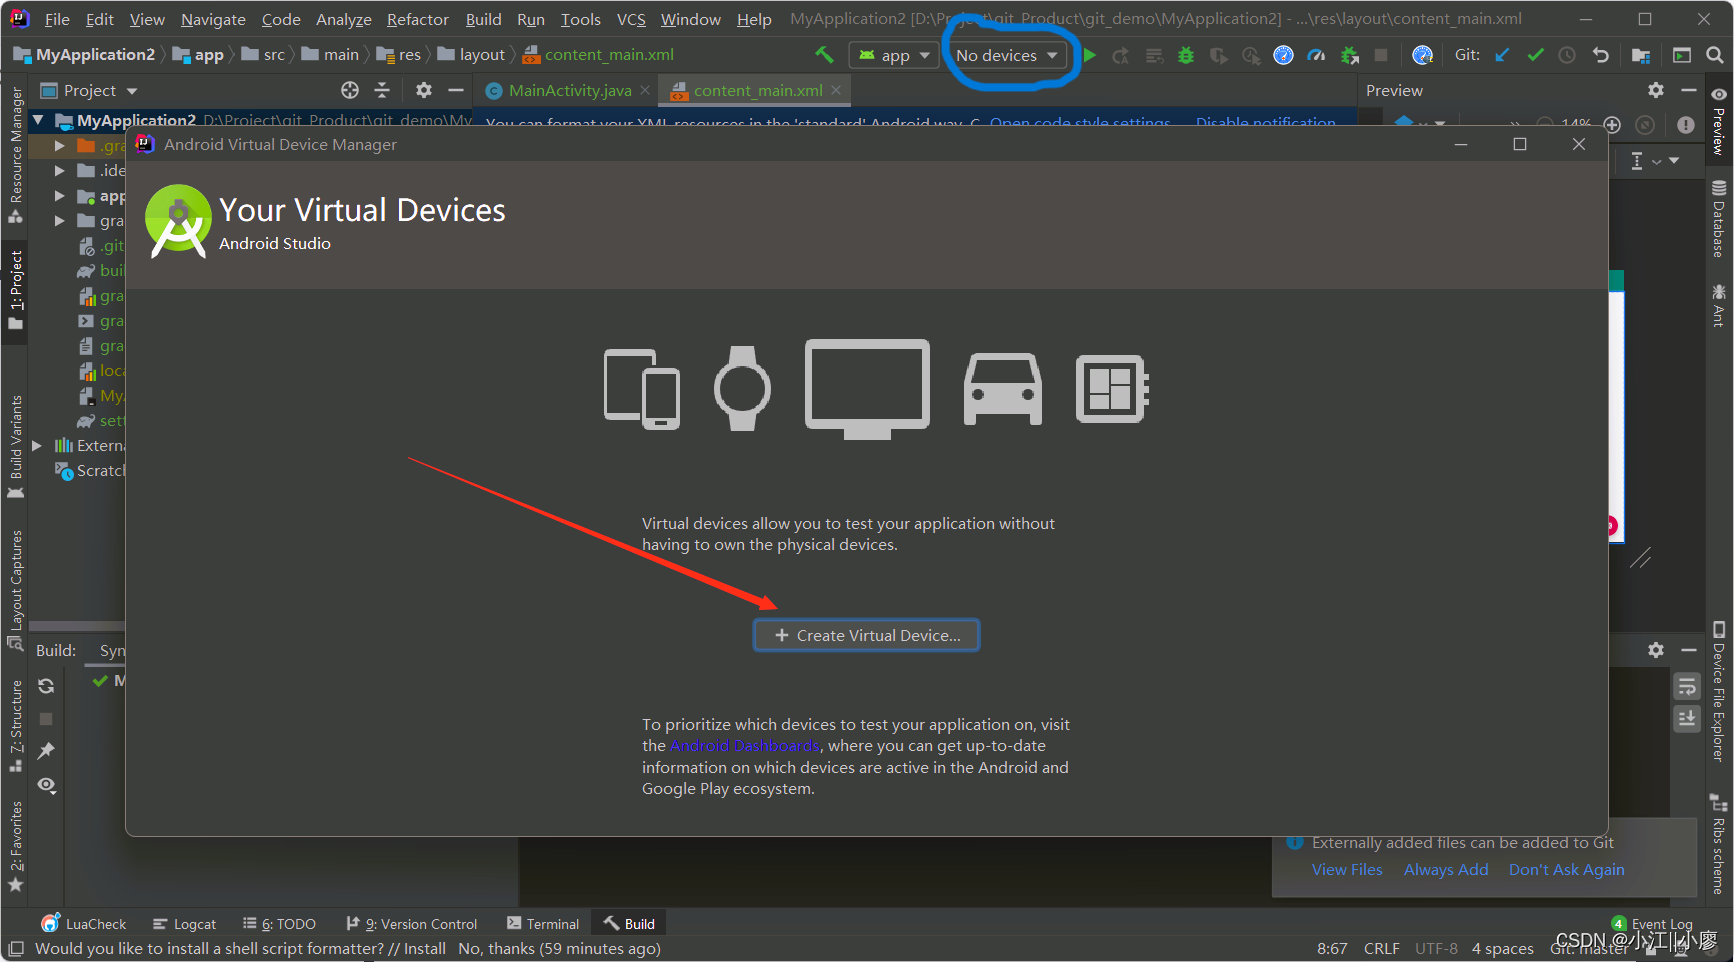Open the VCS menu

click(631, 19)
